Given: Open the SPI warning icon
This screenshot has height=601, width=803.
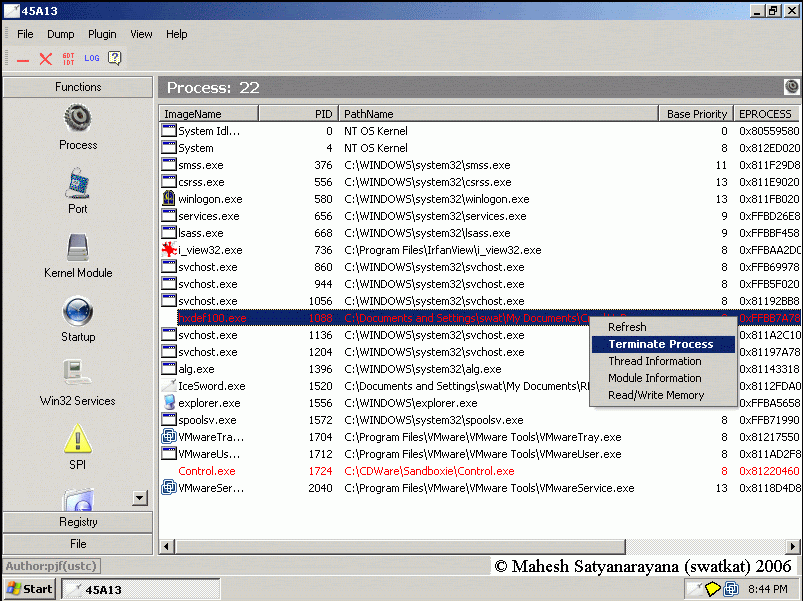Looking at the screenshot, I should point(78,439).
